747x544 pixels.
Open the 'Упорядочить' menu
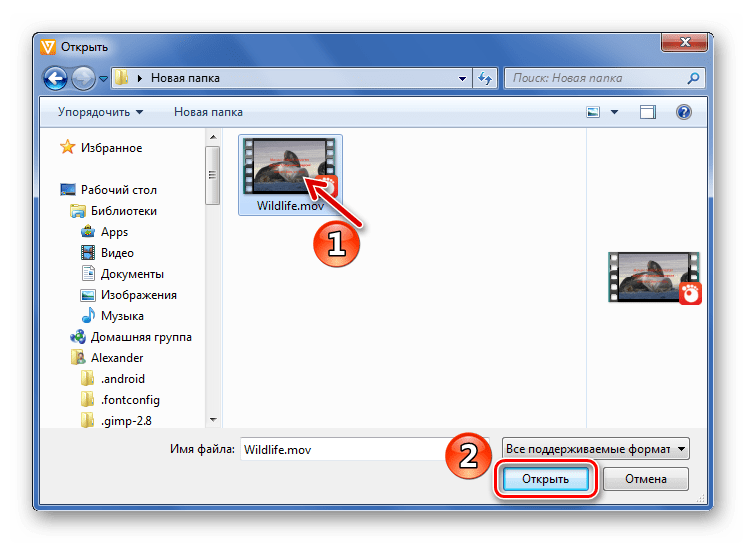(100, 112)
